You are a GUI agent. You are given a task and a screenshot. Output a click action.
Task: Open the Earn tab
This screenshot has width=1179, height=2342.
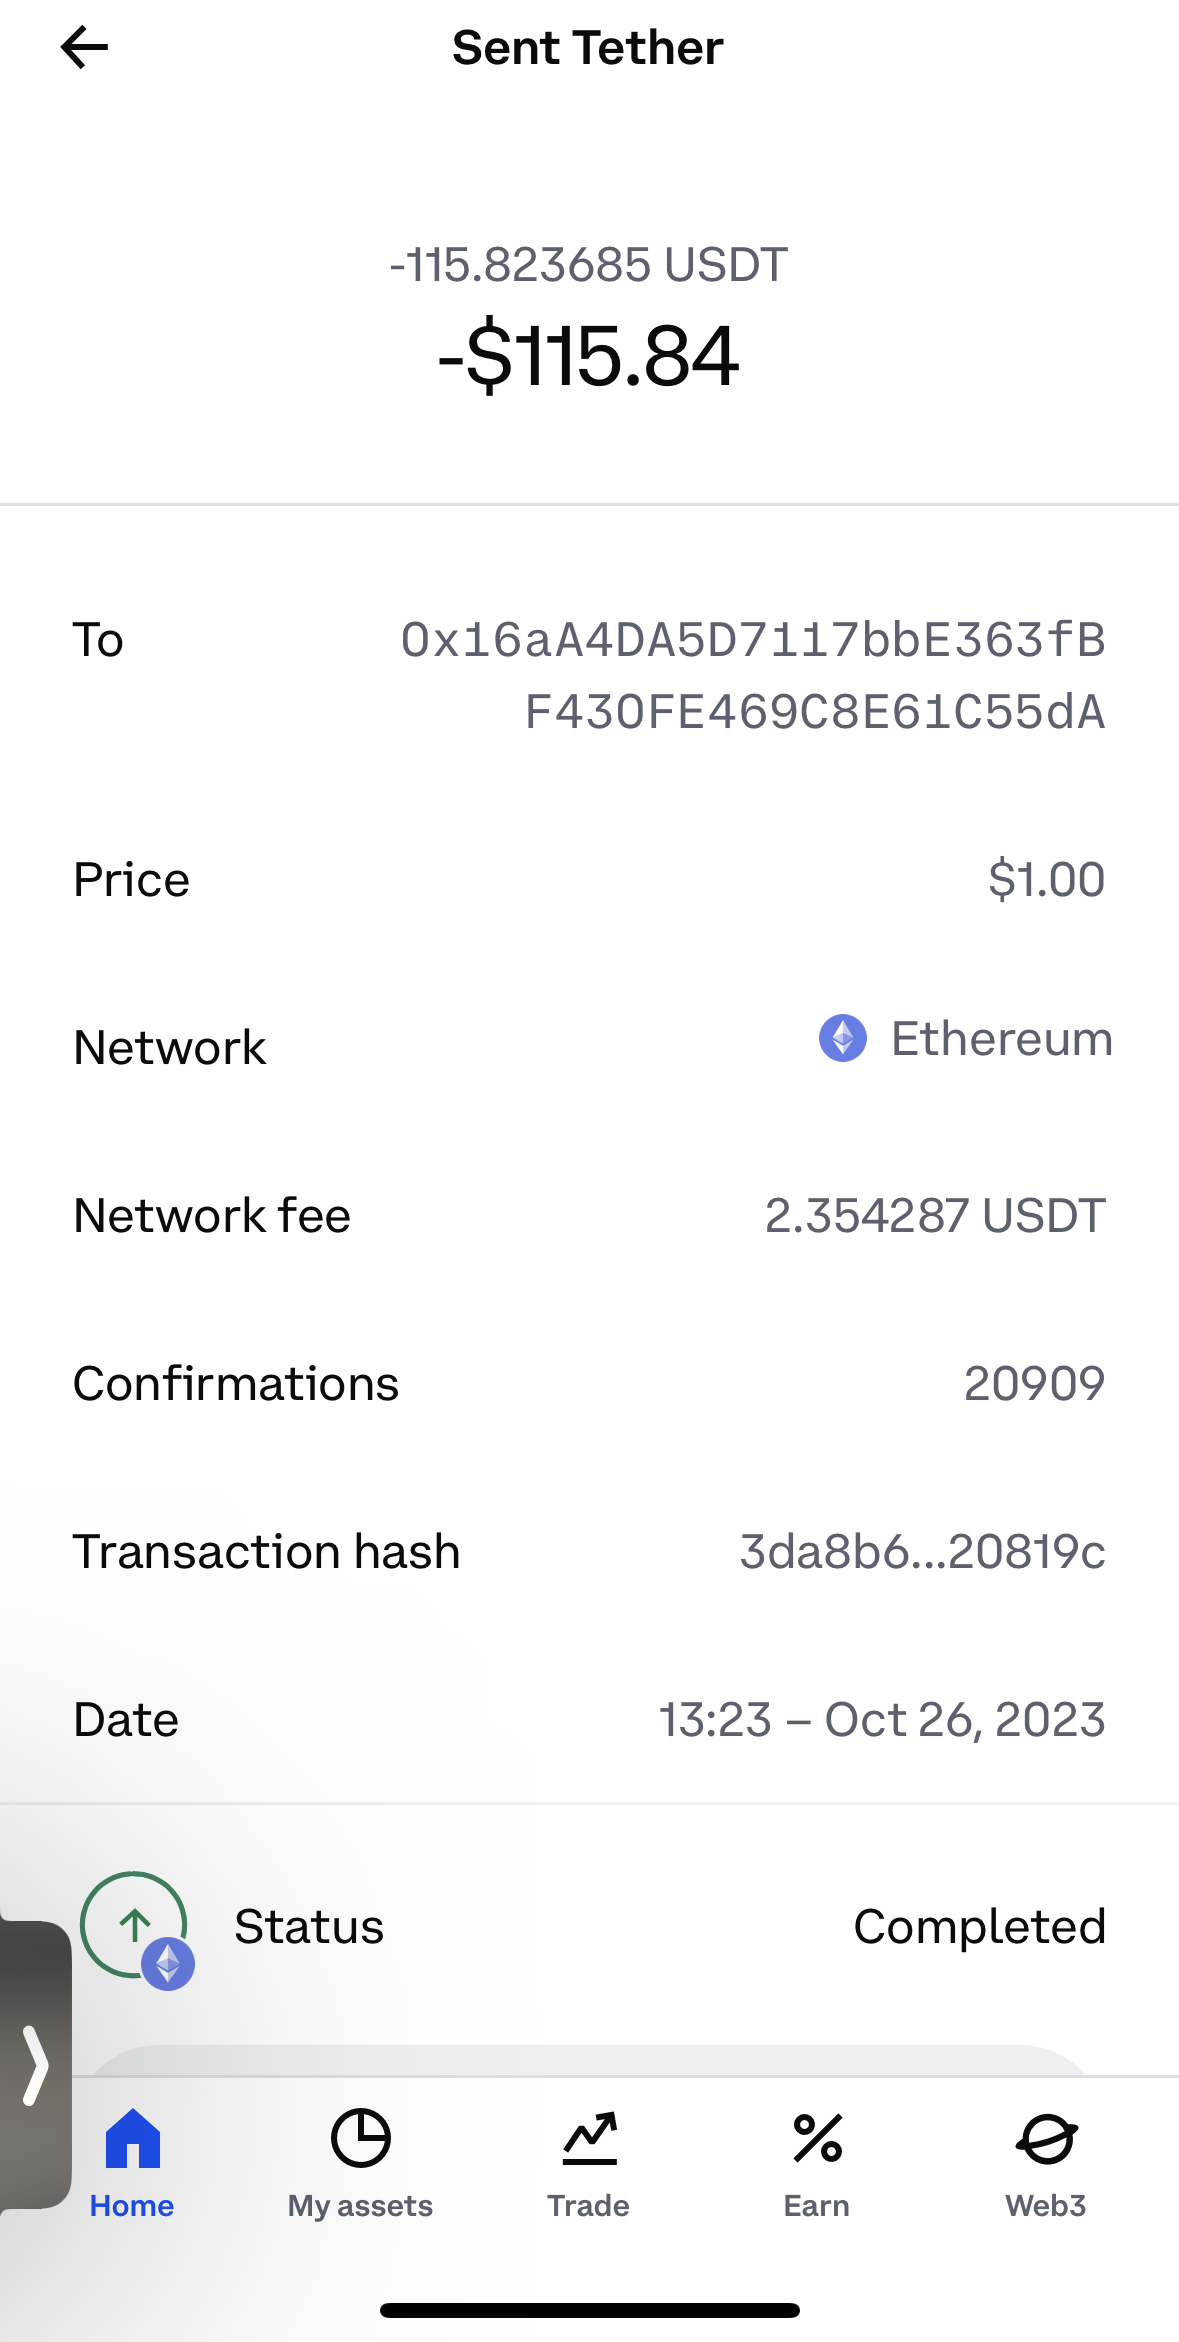[817, 2160]
